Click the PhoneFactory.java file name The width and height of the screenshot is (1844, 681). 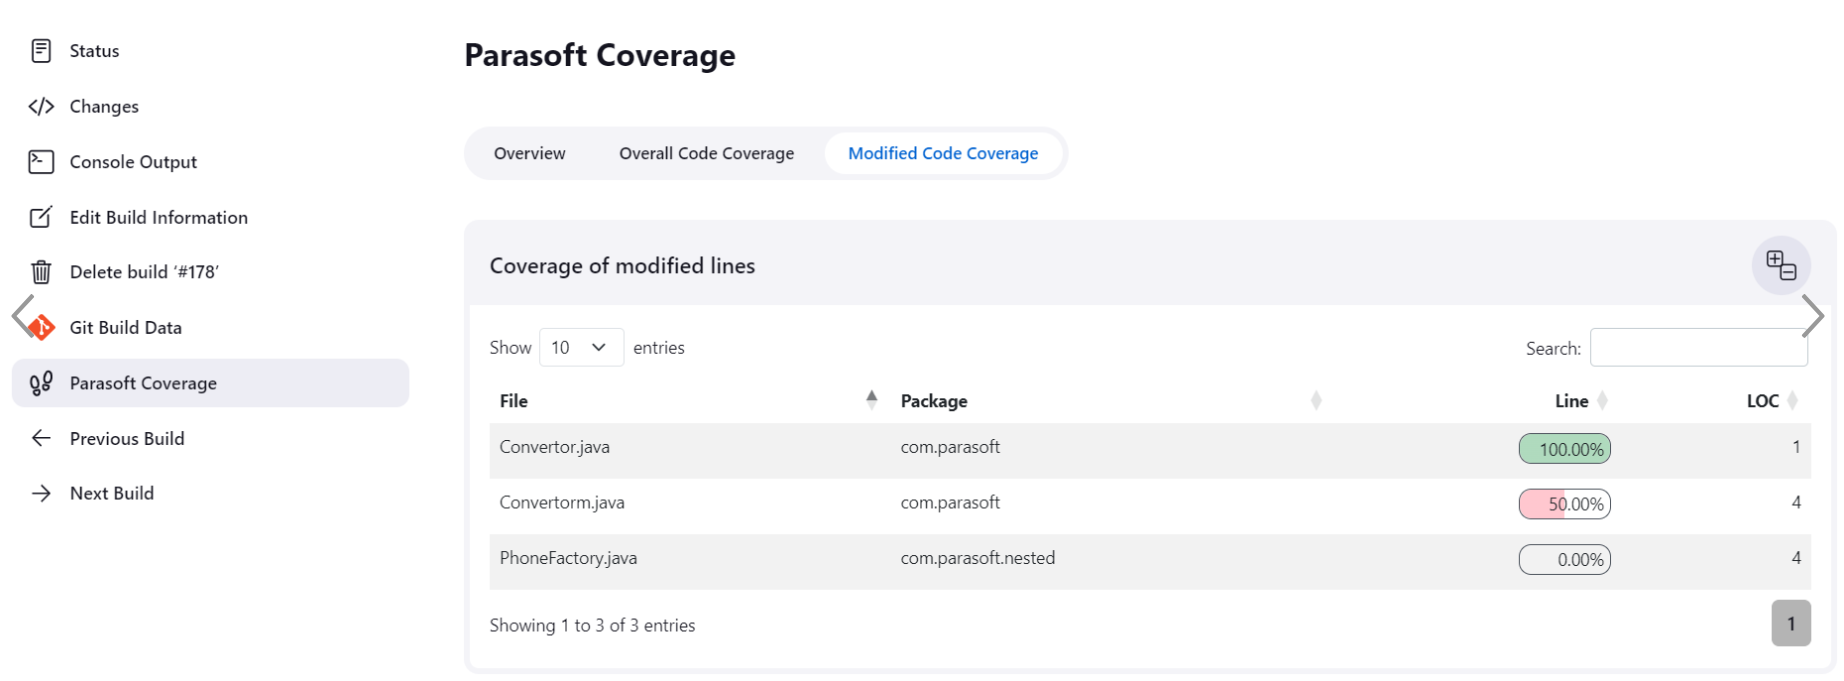(568, 558)
